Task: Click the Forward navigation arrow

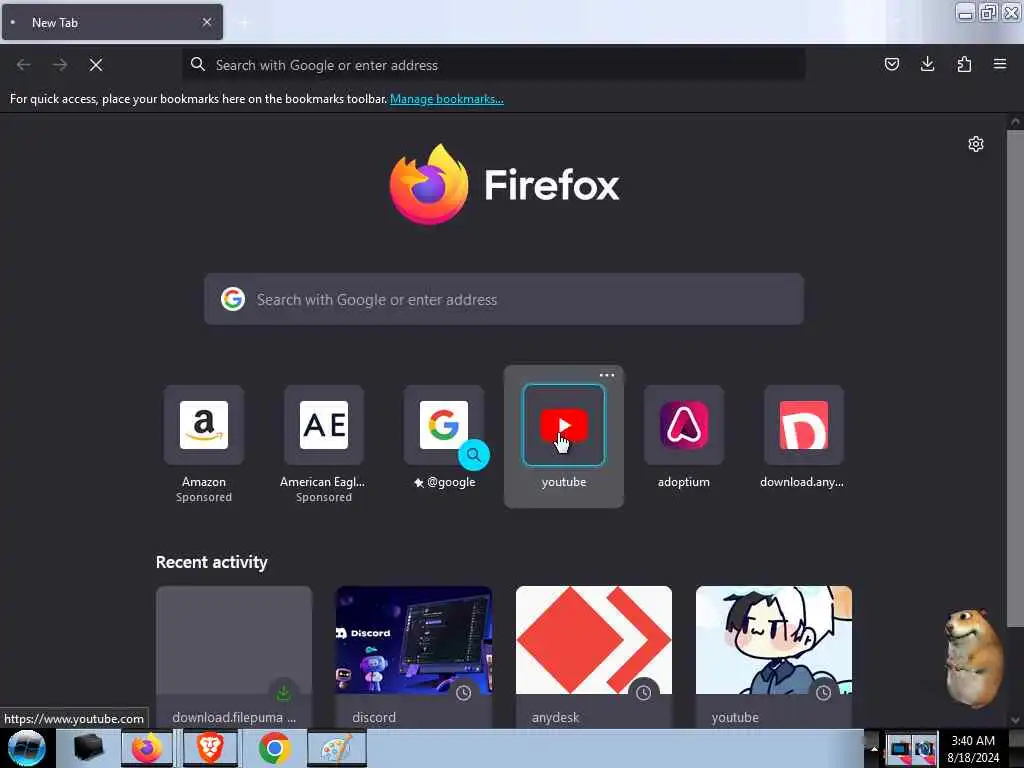Action: (x=60, y=65)
